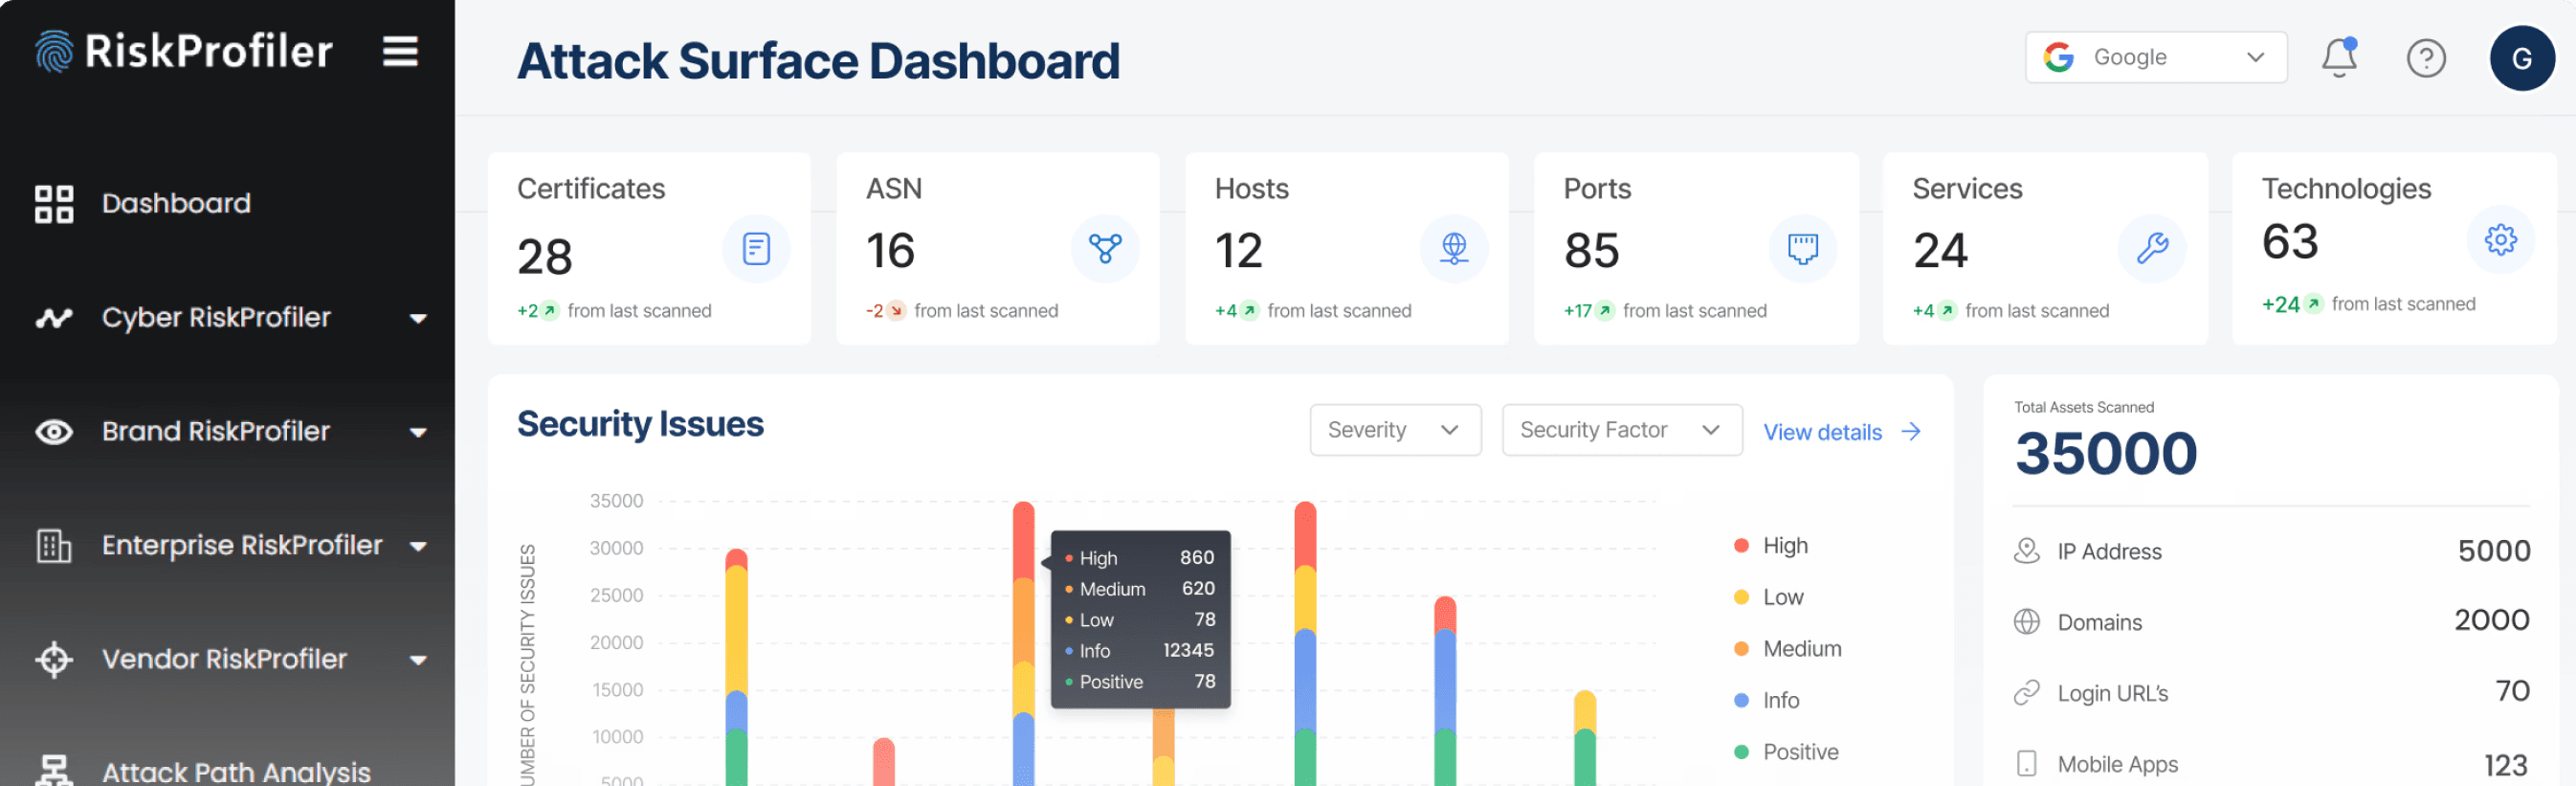This screenshot has width=2576, height=786.
Task: Click the Domains globe icon
Action: coord(2026,622)
